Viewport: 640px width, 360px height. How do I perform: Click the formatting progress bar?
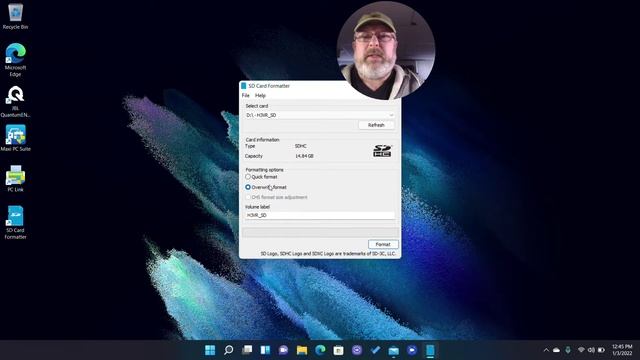coord(320,232)
